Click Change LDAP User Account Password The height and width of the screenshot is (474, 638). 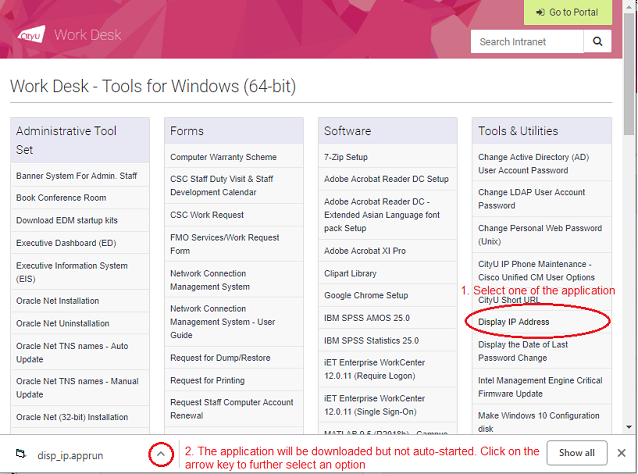click(531, 198)
